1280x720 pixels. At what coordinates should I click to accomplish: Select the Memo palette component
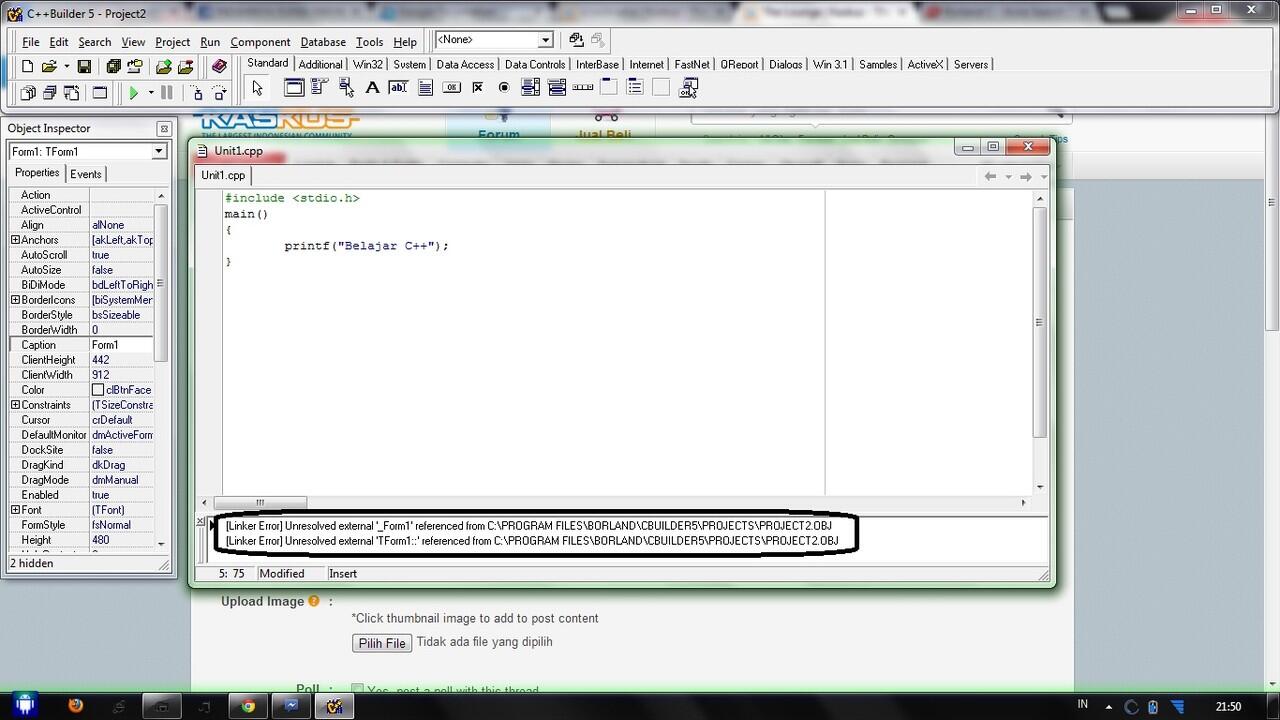coord(425,88)
